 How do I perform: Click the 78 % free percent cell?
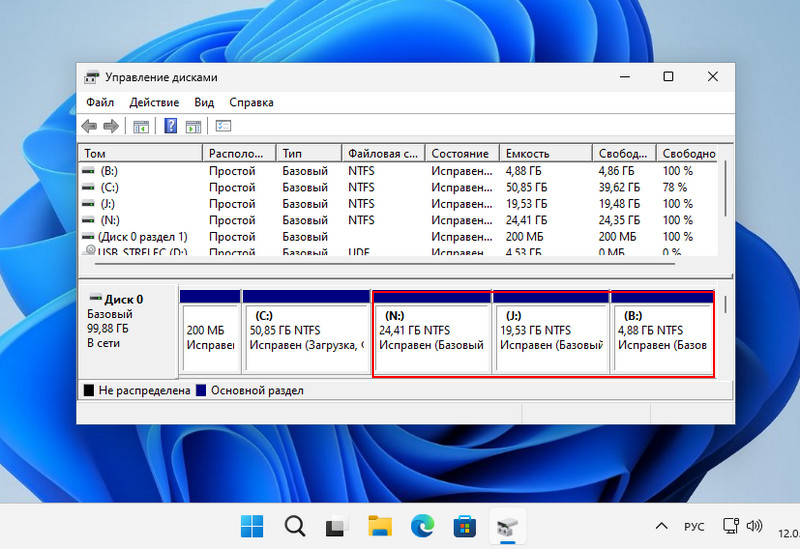tap(675, 187)
